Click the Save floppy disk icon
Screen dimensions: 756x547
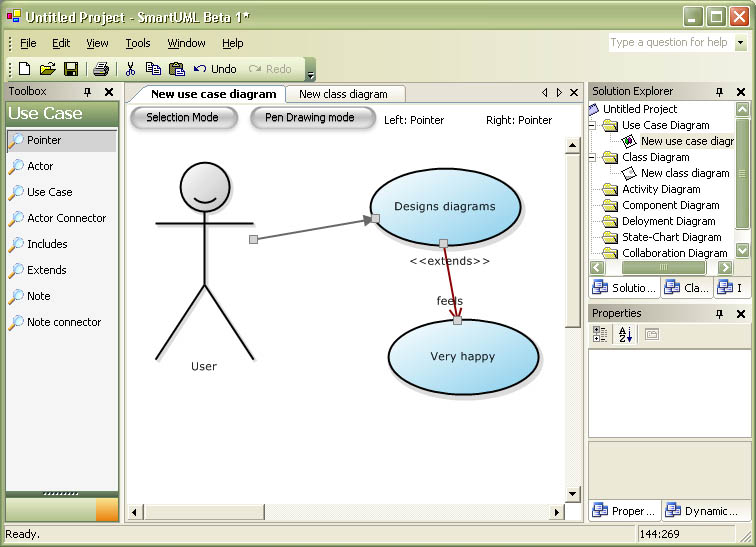click(x=71, y=69)
